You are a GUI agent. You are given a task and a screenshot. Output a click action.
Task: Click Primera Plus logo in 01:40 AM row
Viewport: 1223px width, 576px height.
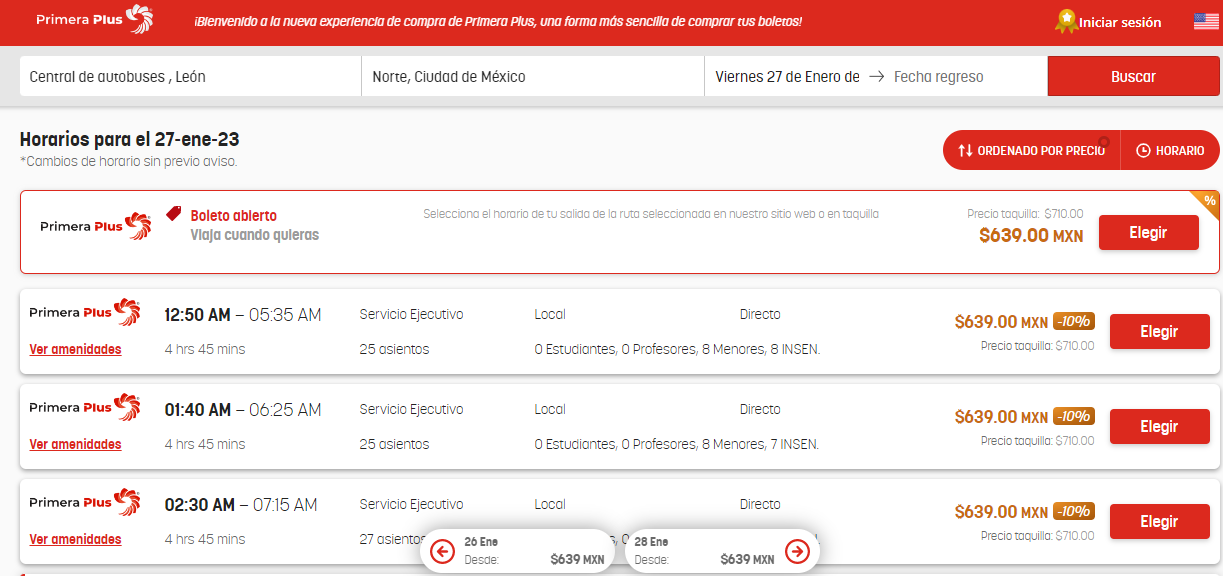pos(84,407)
